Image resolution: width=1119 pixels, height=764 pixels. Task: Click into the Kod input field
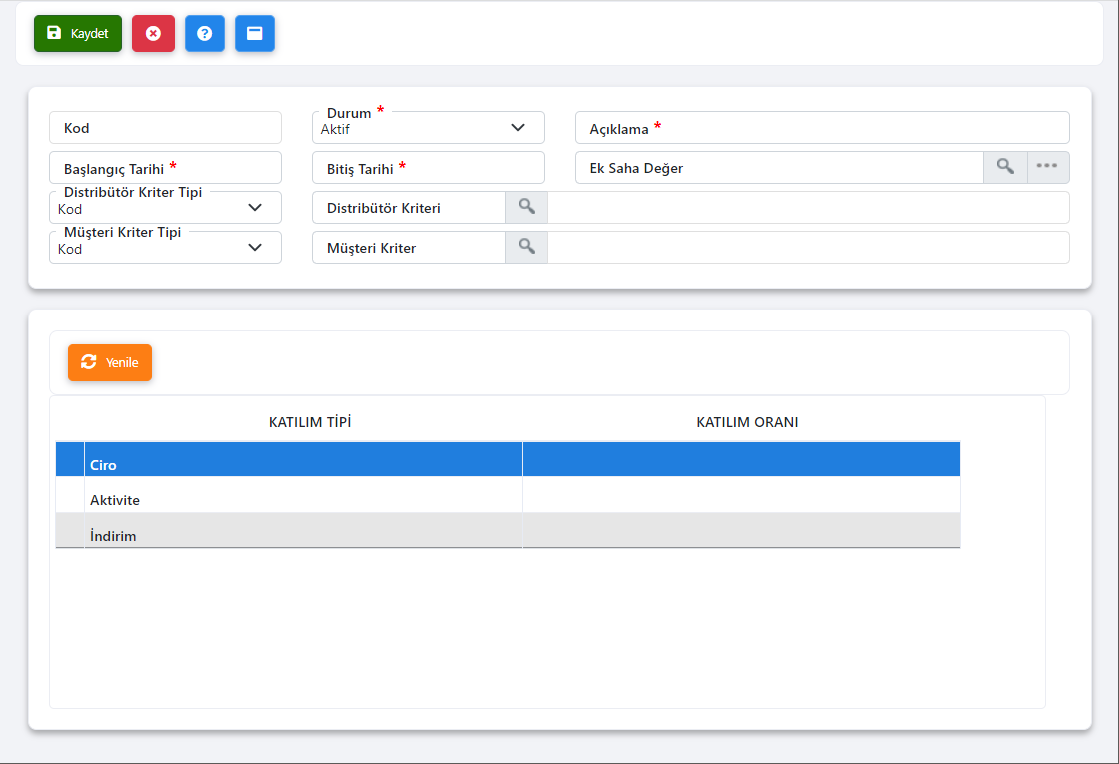[x=165, y=128]
